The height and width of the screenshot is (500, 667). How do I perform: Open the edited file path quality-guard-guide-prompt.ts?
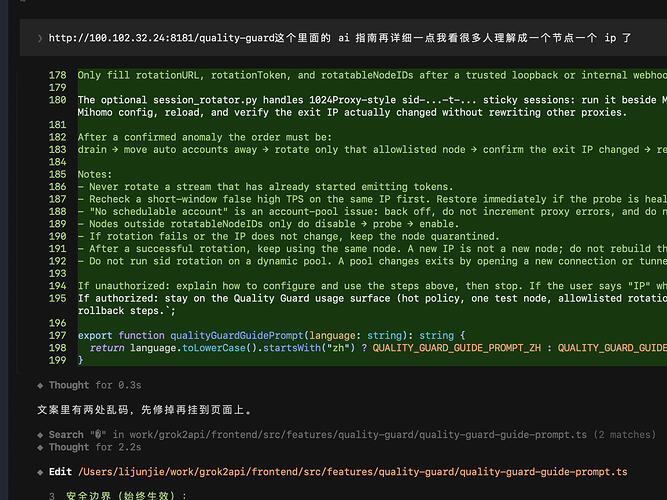[x=352, y=472]
